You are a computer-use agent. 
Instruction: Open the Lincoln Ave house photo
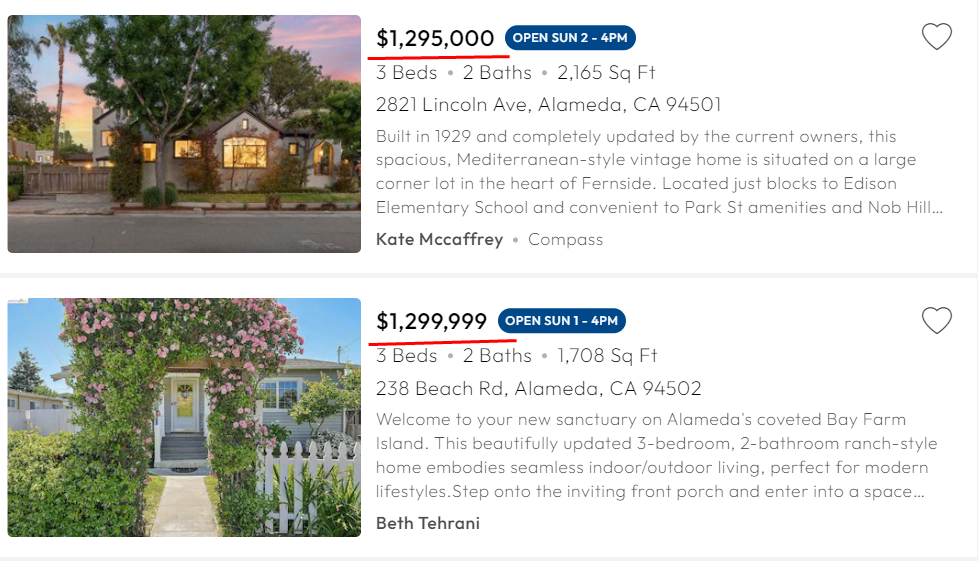[x=184, y=134]
